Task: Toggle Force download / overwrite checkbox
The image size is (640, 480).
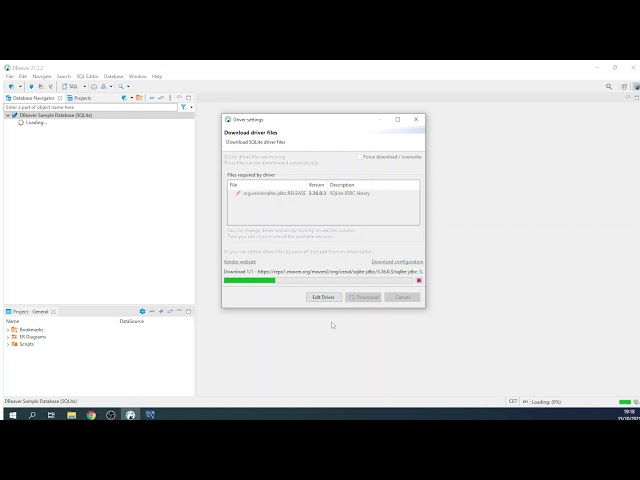Action: point(360,157)
